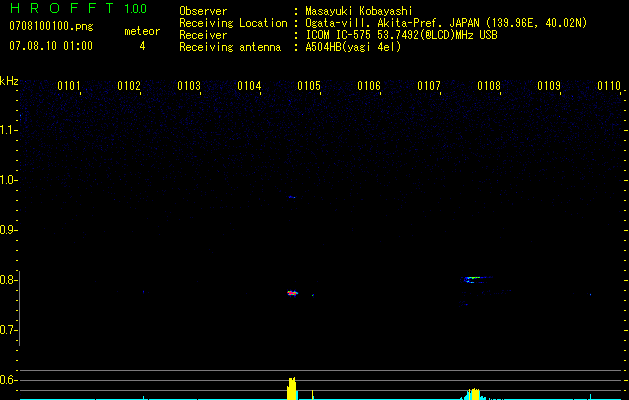Select the 0.9 kHz axis label
This screenshot has height=400, width=629.
(8, 230)
